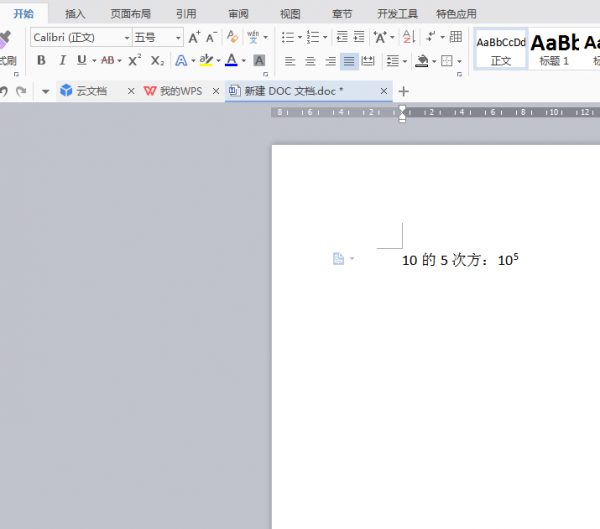Viewport: 600px width, 529px height.
Task: Open the 开始 ribbon tab
Action: point(24,14)
